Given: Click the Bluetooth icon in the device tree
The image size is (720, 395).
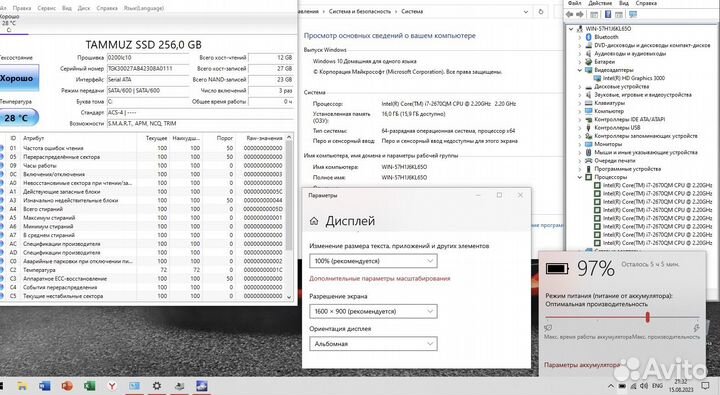Looking at the screenshot, I should [x=589, y=37].
